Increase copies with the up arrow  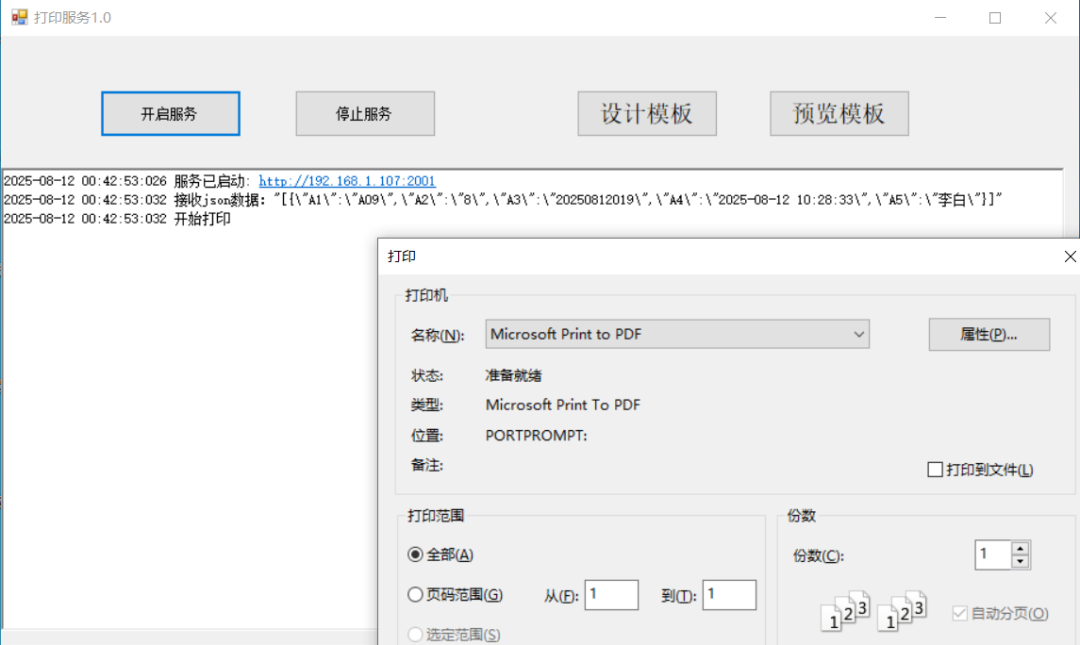click(1020, 548)
